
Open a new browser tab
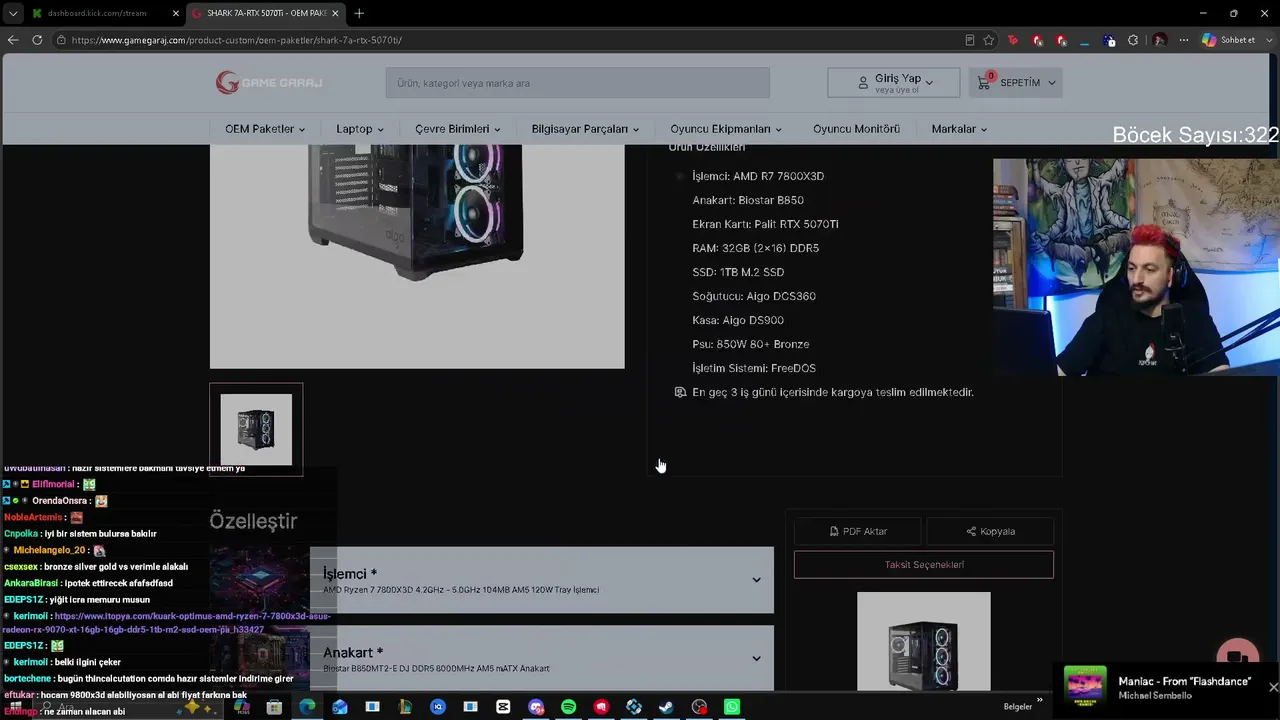point(359,13)
